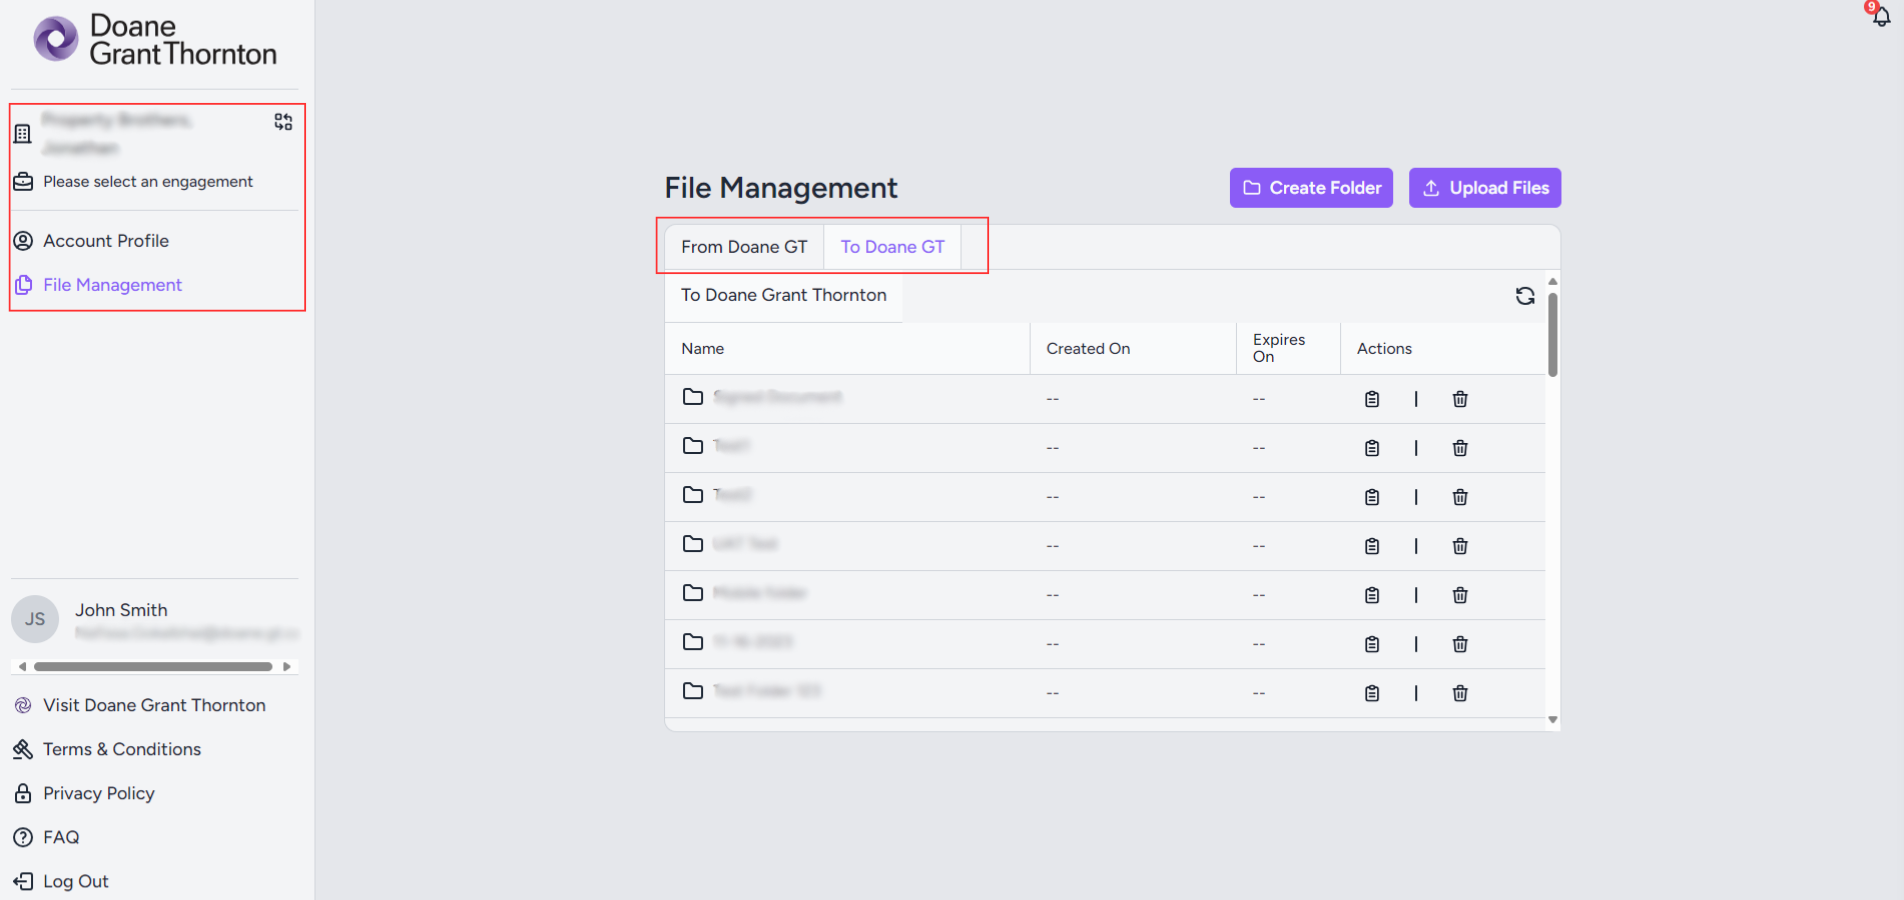Click the Log Out door icon

click(x=22, y=881)
